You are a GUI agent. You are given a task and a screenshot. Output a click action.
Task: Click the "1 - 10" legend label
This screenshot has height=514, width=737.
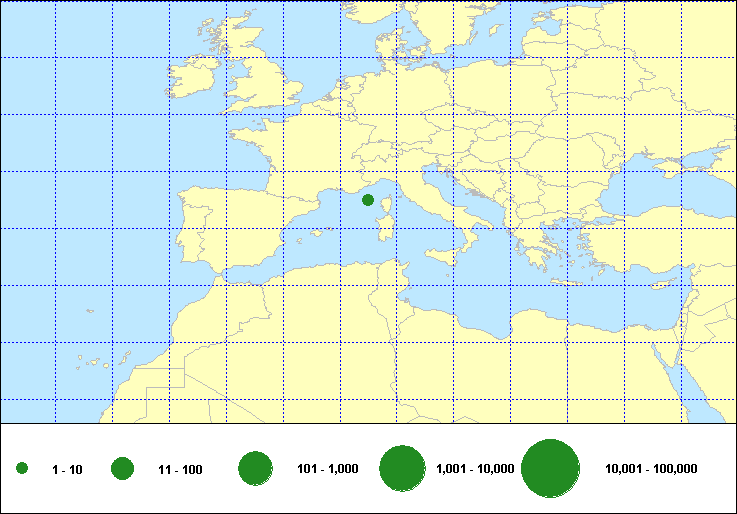67,470
